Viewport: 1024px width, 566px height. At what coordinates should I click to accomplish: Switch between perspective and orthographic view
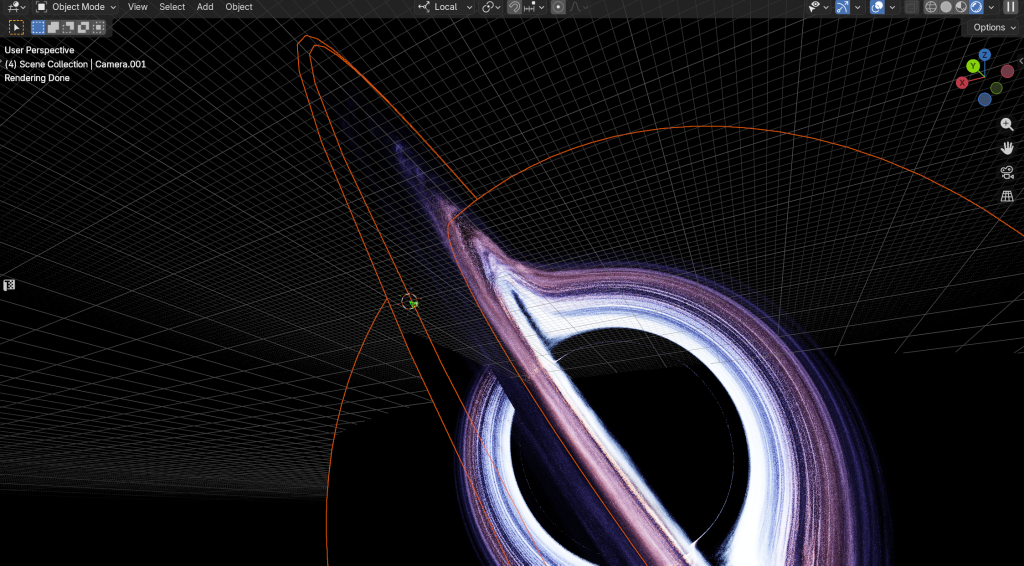tap(1007, 196)
